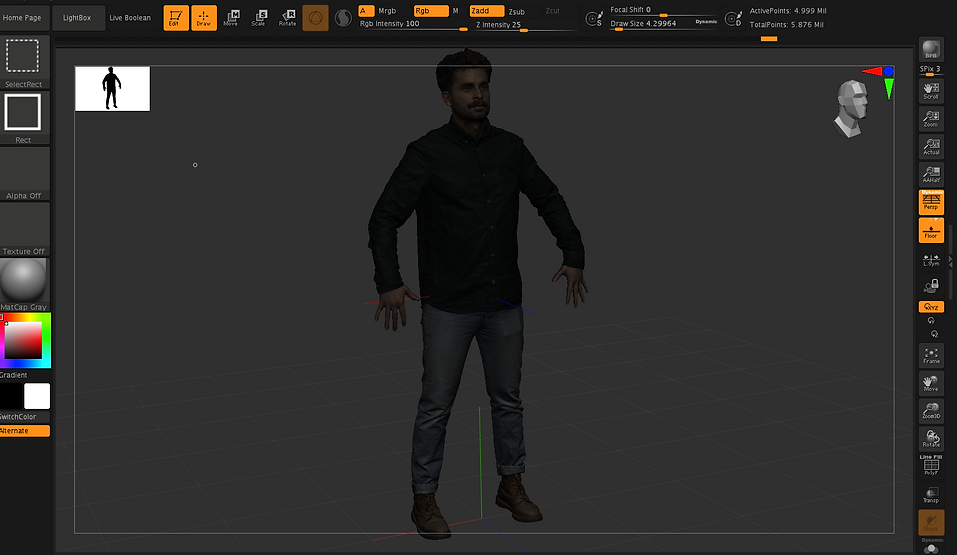Toggle Live Boolean mode
Screen dimensions: 957x555
point(130,18)
